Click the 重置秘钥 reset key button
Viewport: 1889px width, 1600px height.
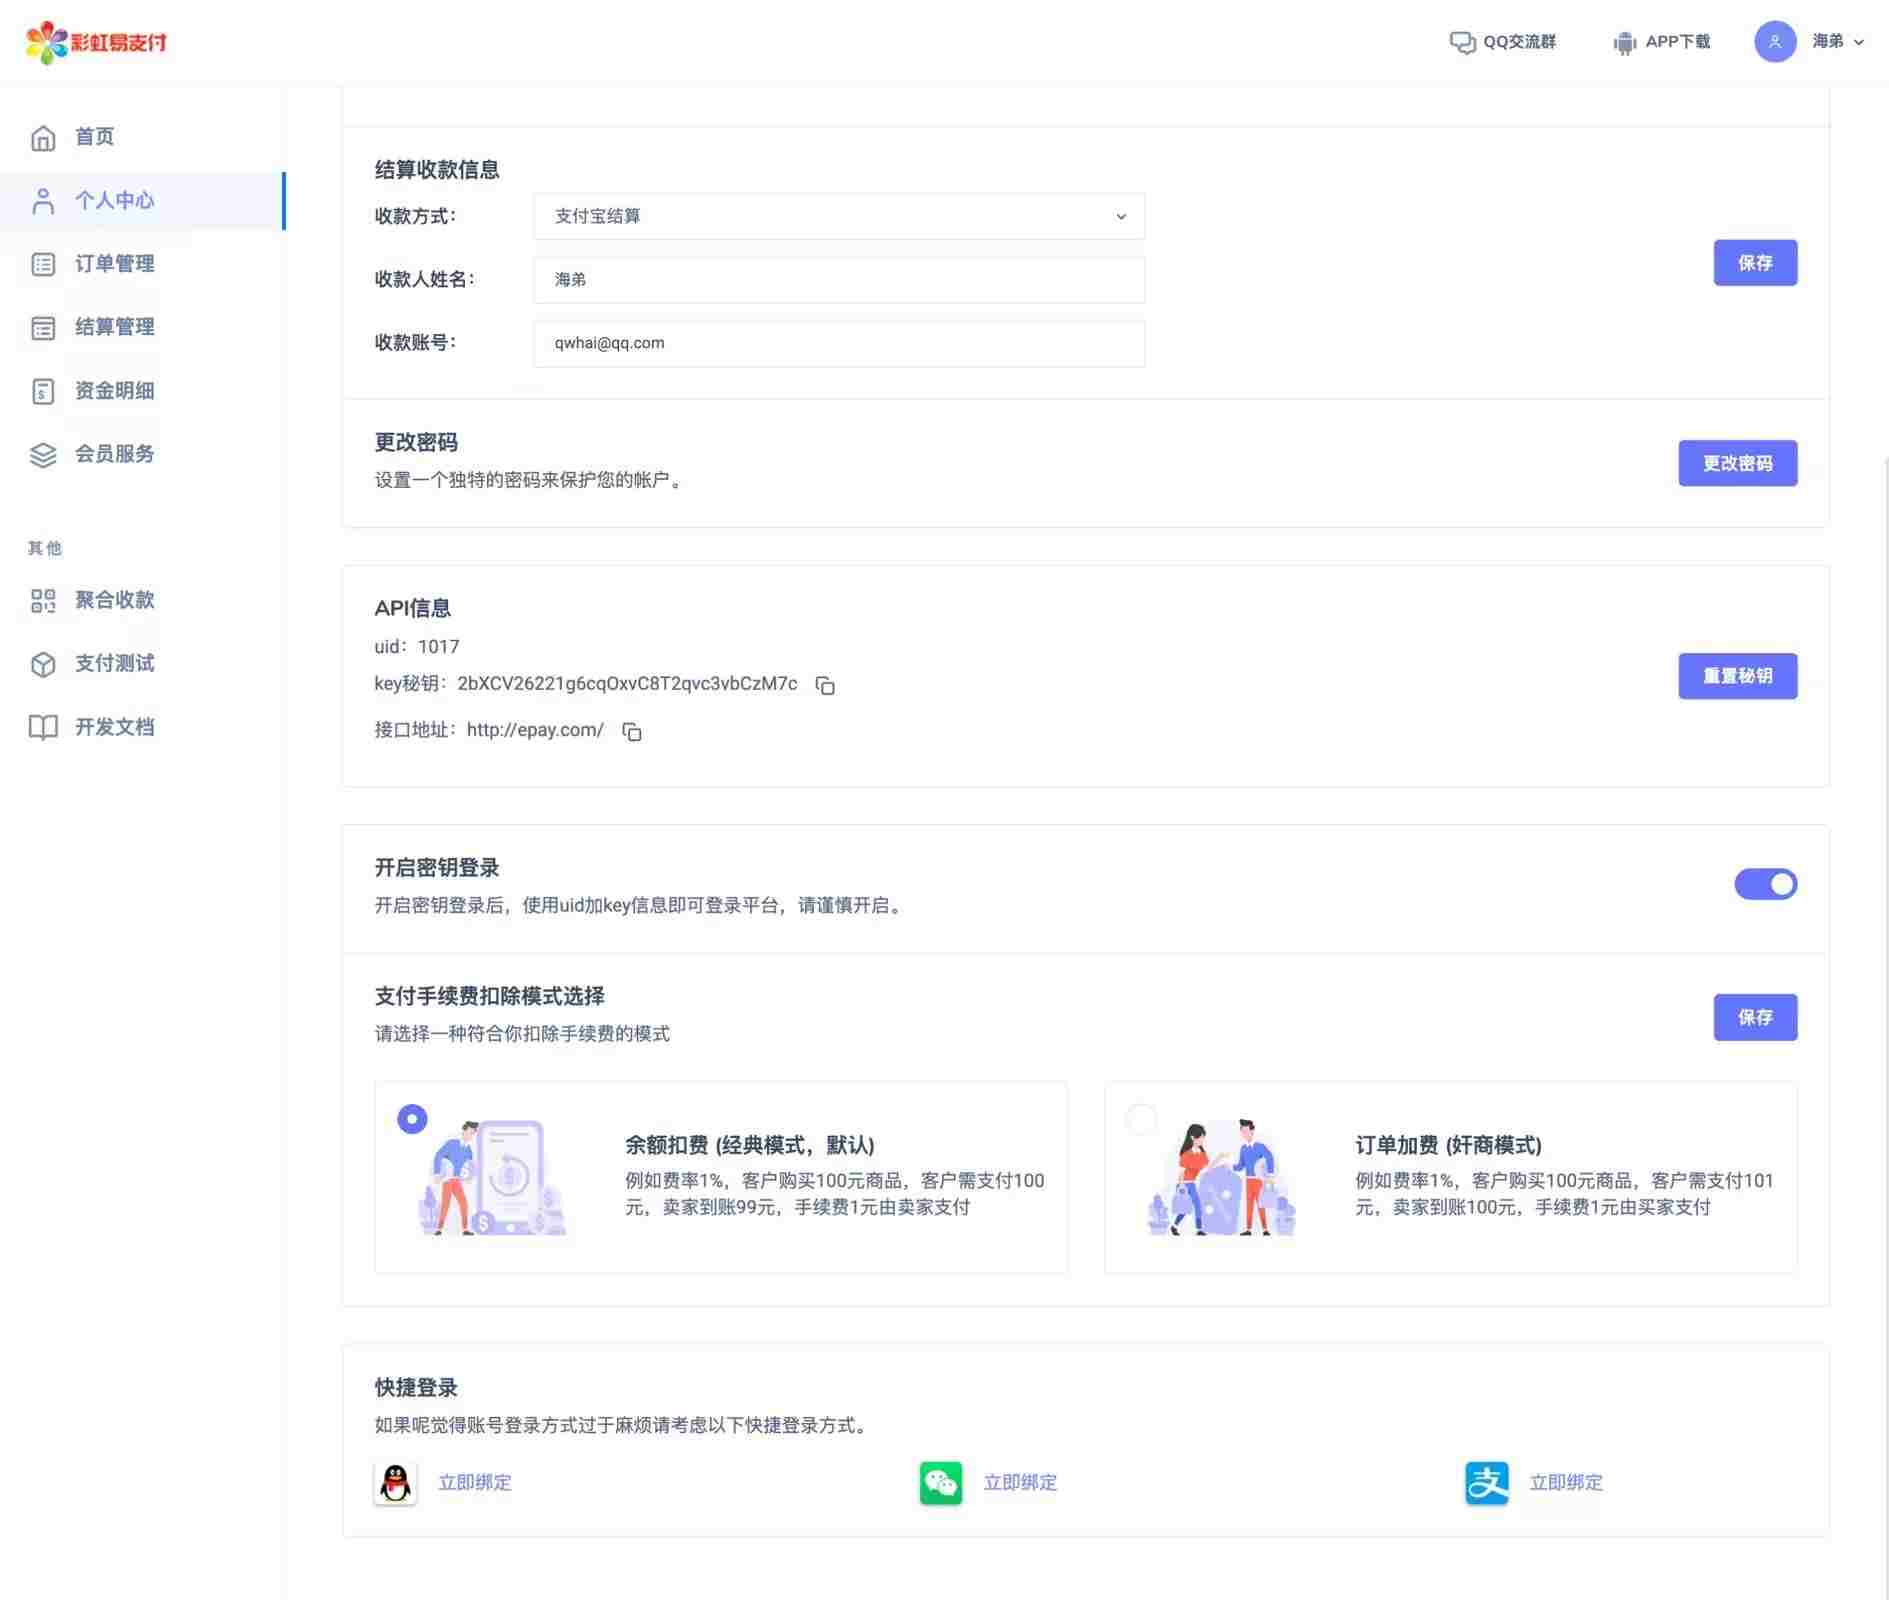(x=1737, y=676)
